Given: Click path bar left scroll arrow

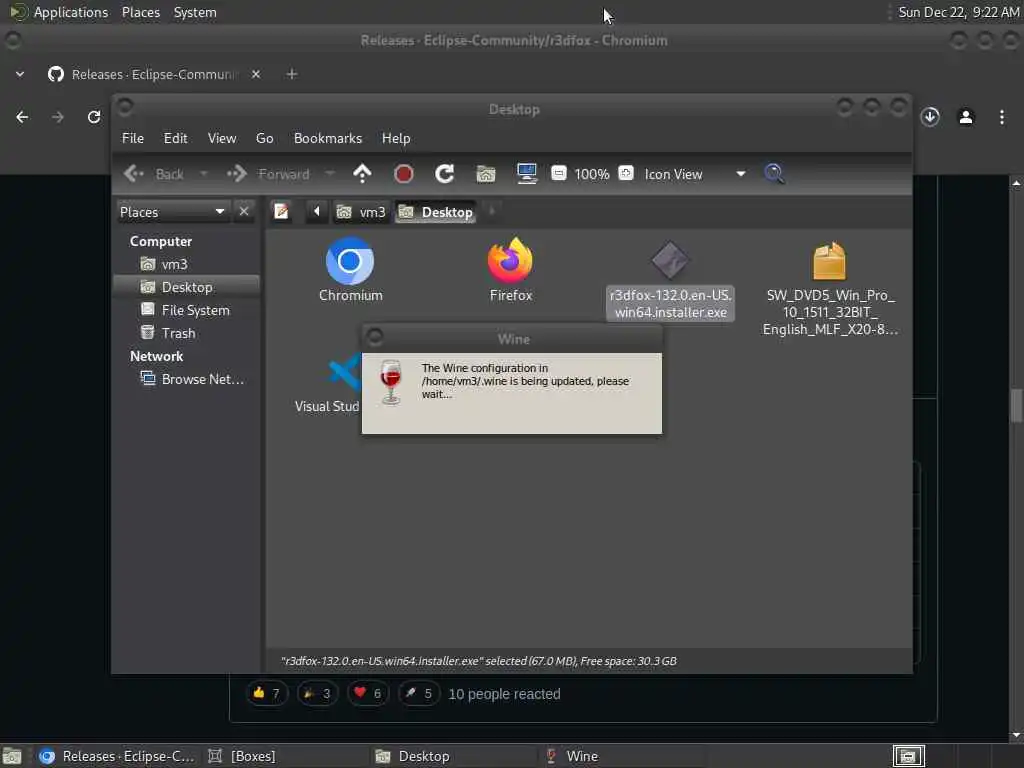Looking at the screenshot, I should (317, 212).
